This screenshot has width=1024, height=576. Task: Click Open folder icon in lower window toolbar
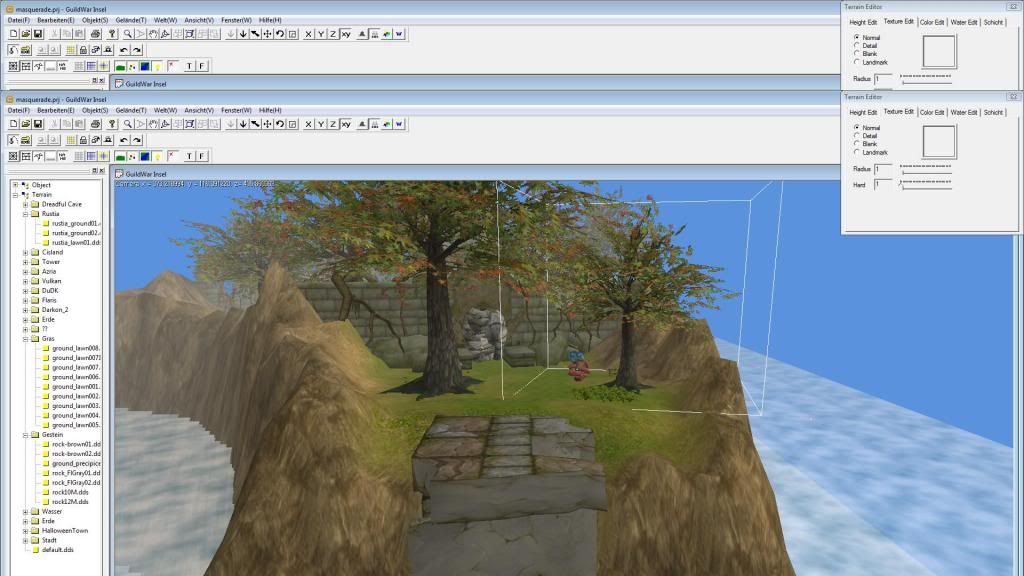[x=25, y=124]
